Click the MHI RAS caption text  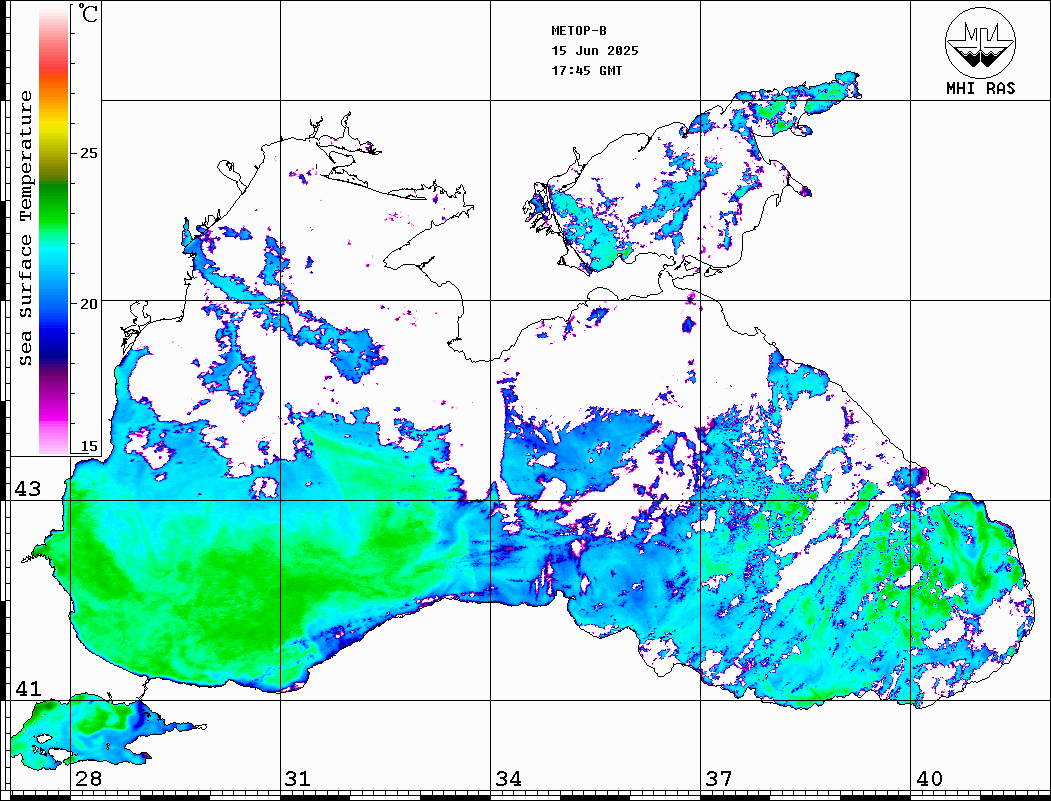980,88
